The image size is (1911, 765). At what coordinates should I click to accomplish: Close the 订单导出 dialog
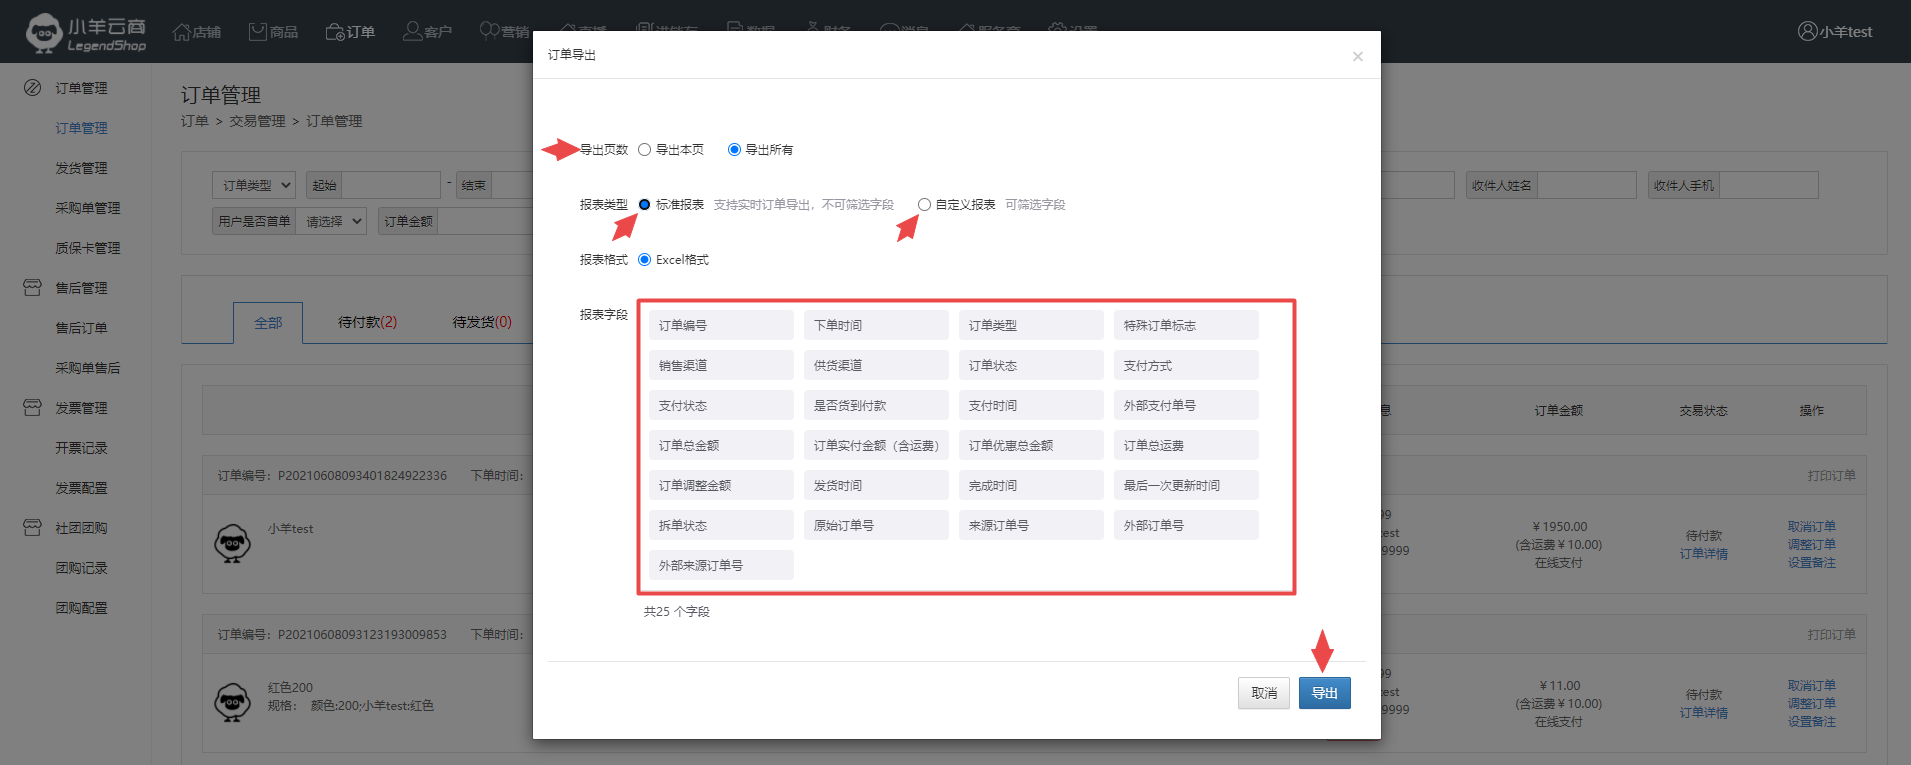[1357, 57]
